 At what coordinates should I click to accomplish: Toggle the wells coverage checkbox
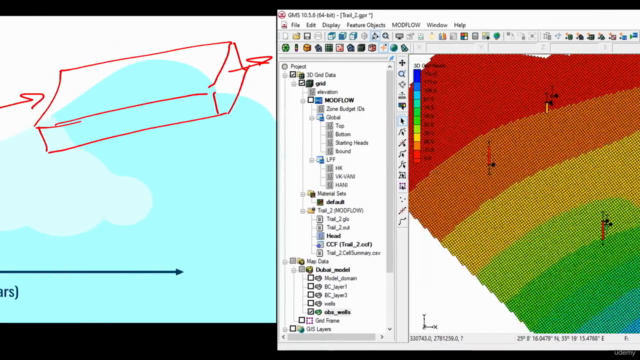(x=311, y=303)
